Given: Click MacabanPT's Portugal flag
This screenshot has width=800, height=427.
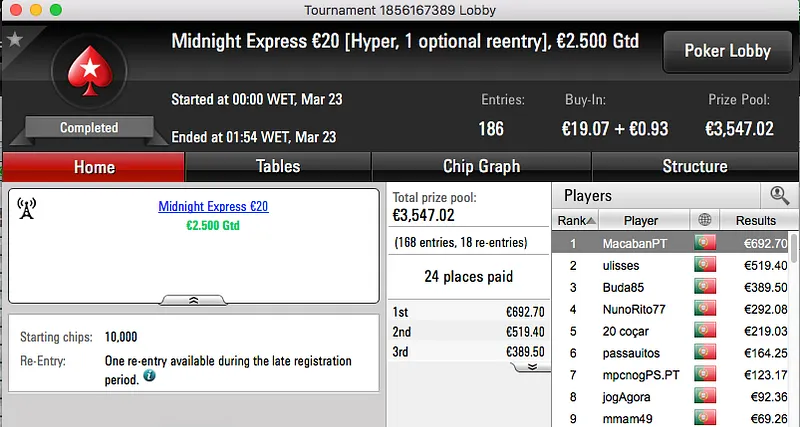Looking at the screenshot, I should [x=705, y=243].
